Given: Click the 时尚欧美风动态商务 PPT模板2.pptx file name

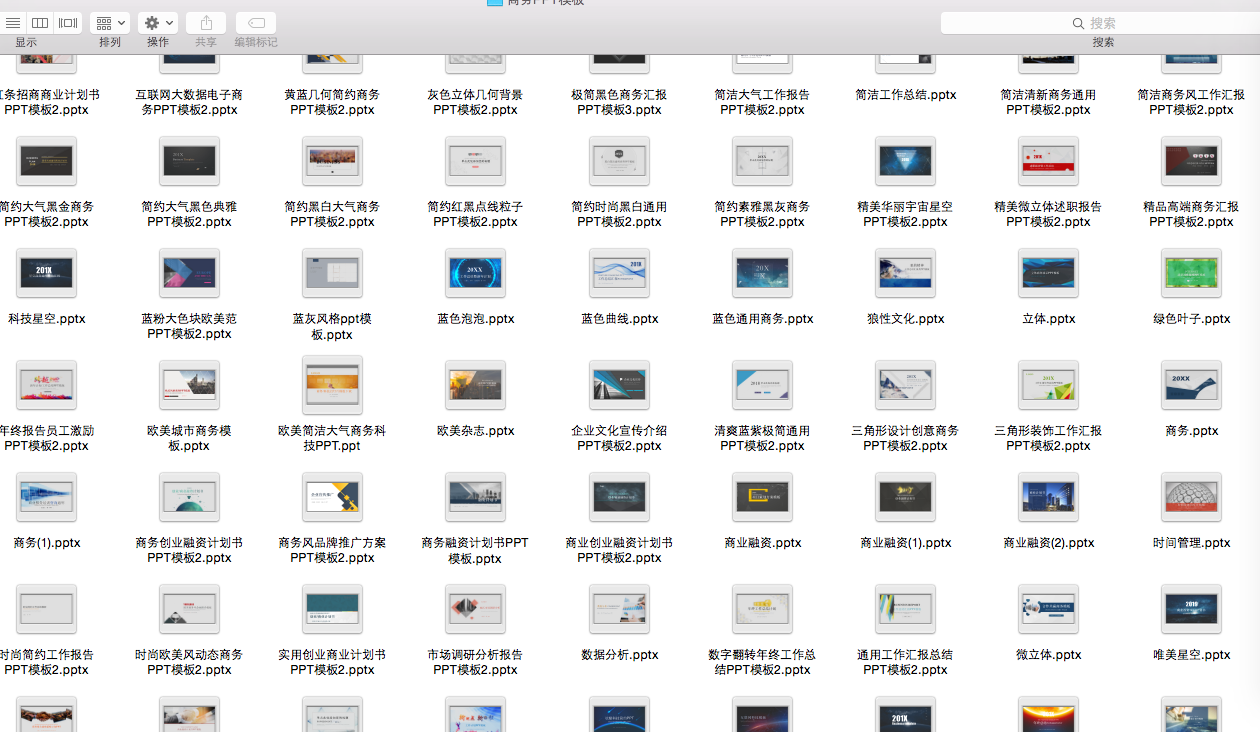Looking at the screenshot, I should pos(189,662).
